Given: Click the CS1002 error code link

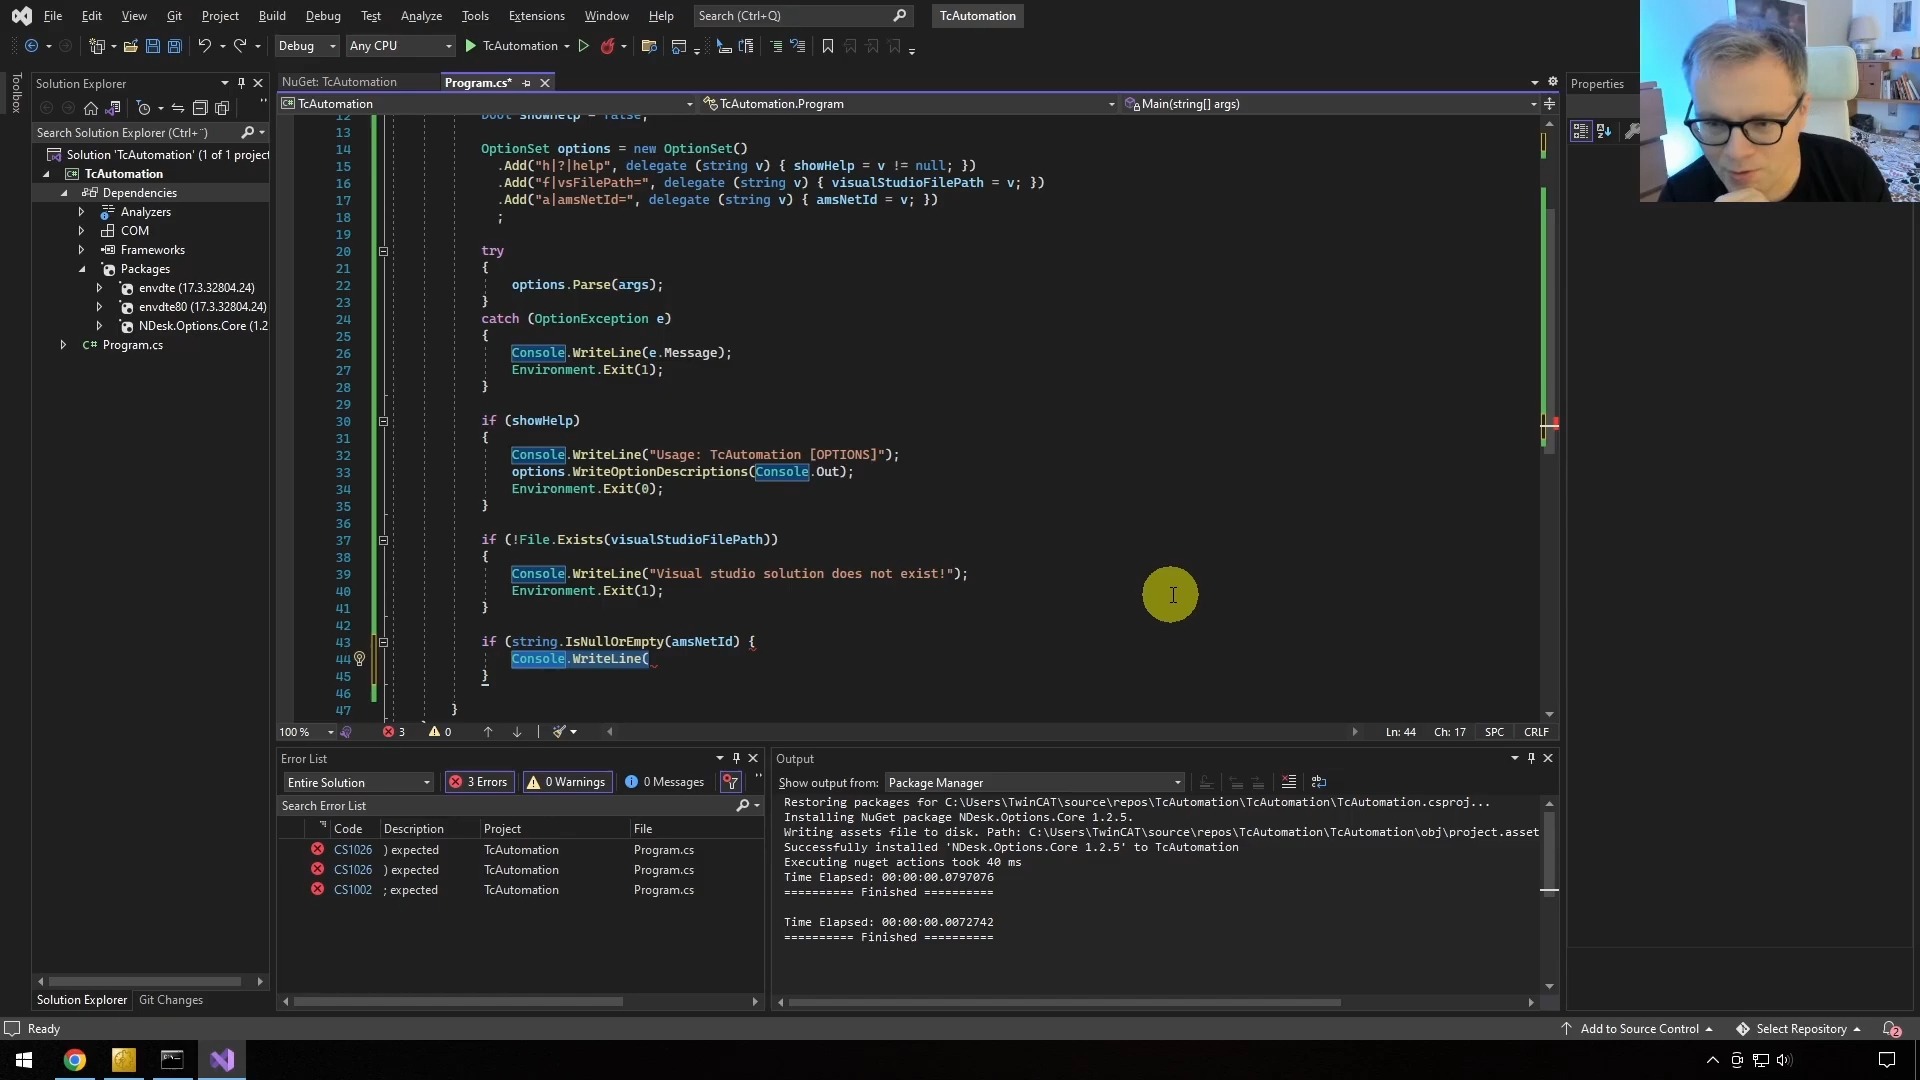Looking at the screenshot, I should pyautogui.click(x=353, y=890).
